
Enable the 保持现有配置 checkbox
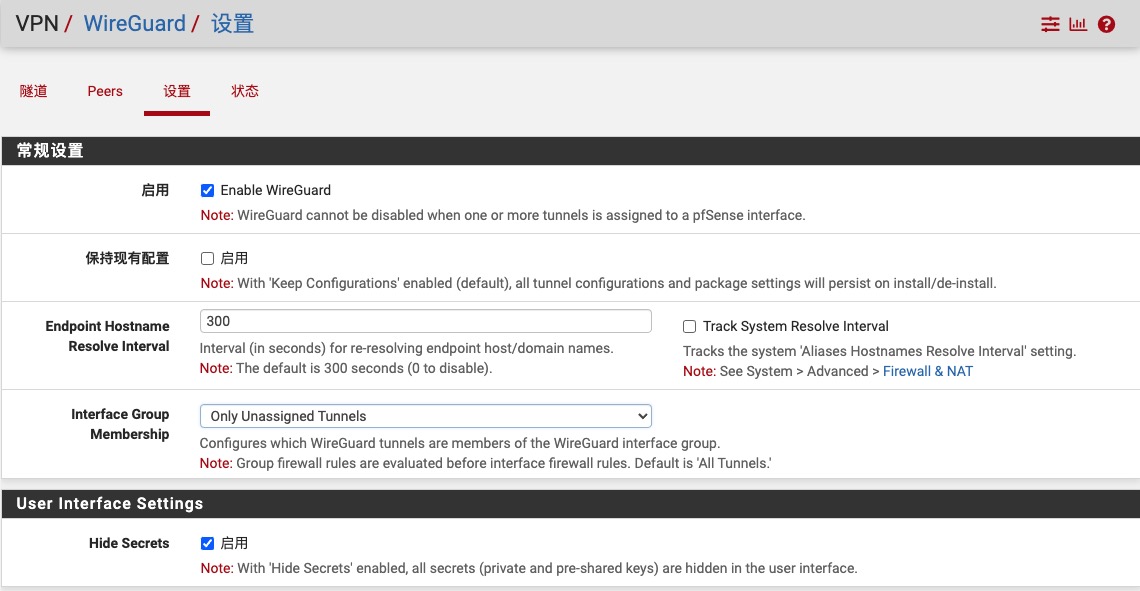[208, 258]
